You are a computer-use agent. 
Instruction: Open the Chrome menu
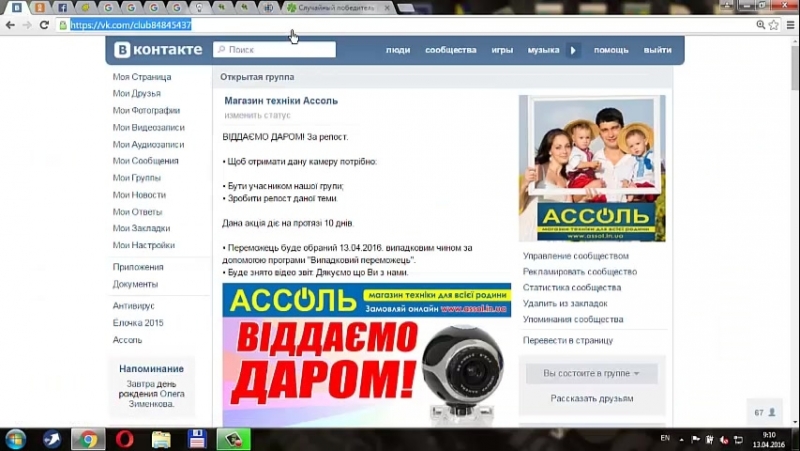pos(791,24)
